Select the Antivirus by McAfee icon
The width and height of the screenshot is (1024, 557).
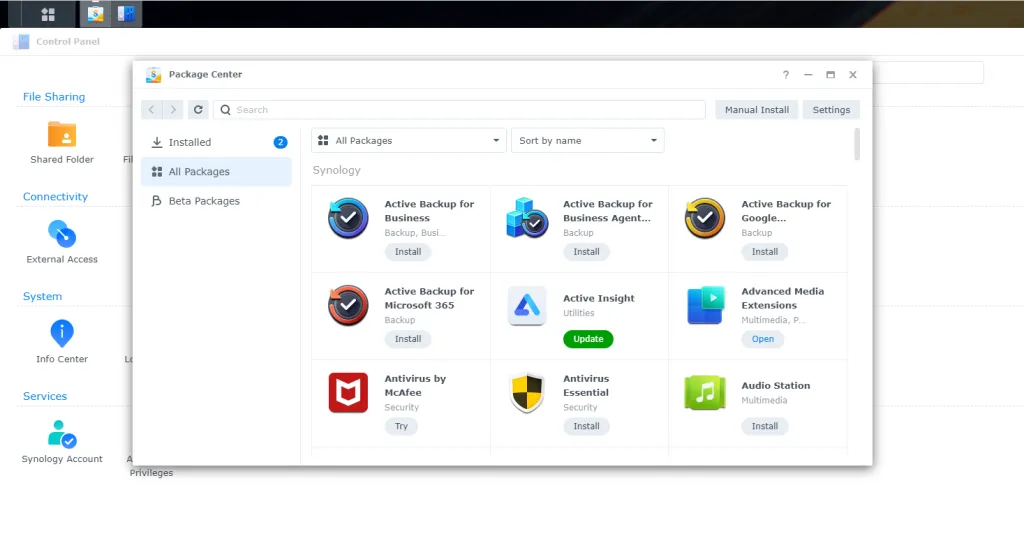point(348,392)
